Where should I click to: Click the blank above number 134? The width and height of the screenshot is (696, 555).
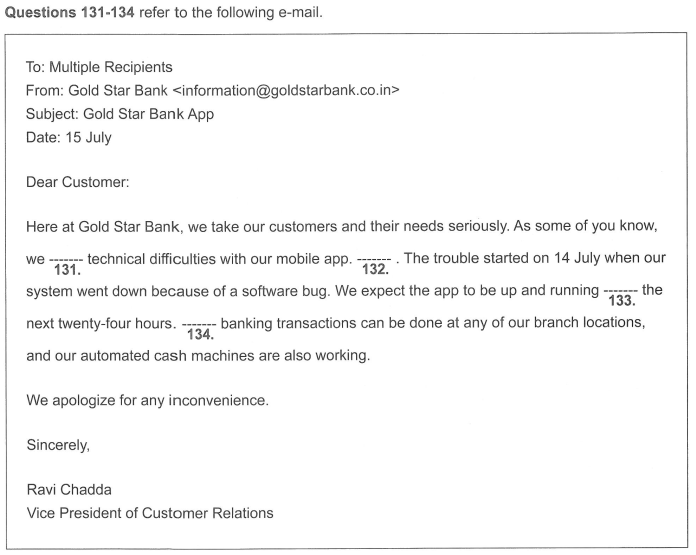click(x=199, y=324)
